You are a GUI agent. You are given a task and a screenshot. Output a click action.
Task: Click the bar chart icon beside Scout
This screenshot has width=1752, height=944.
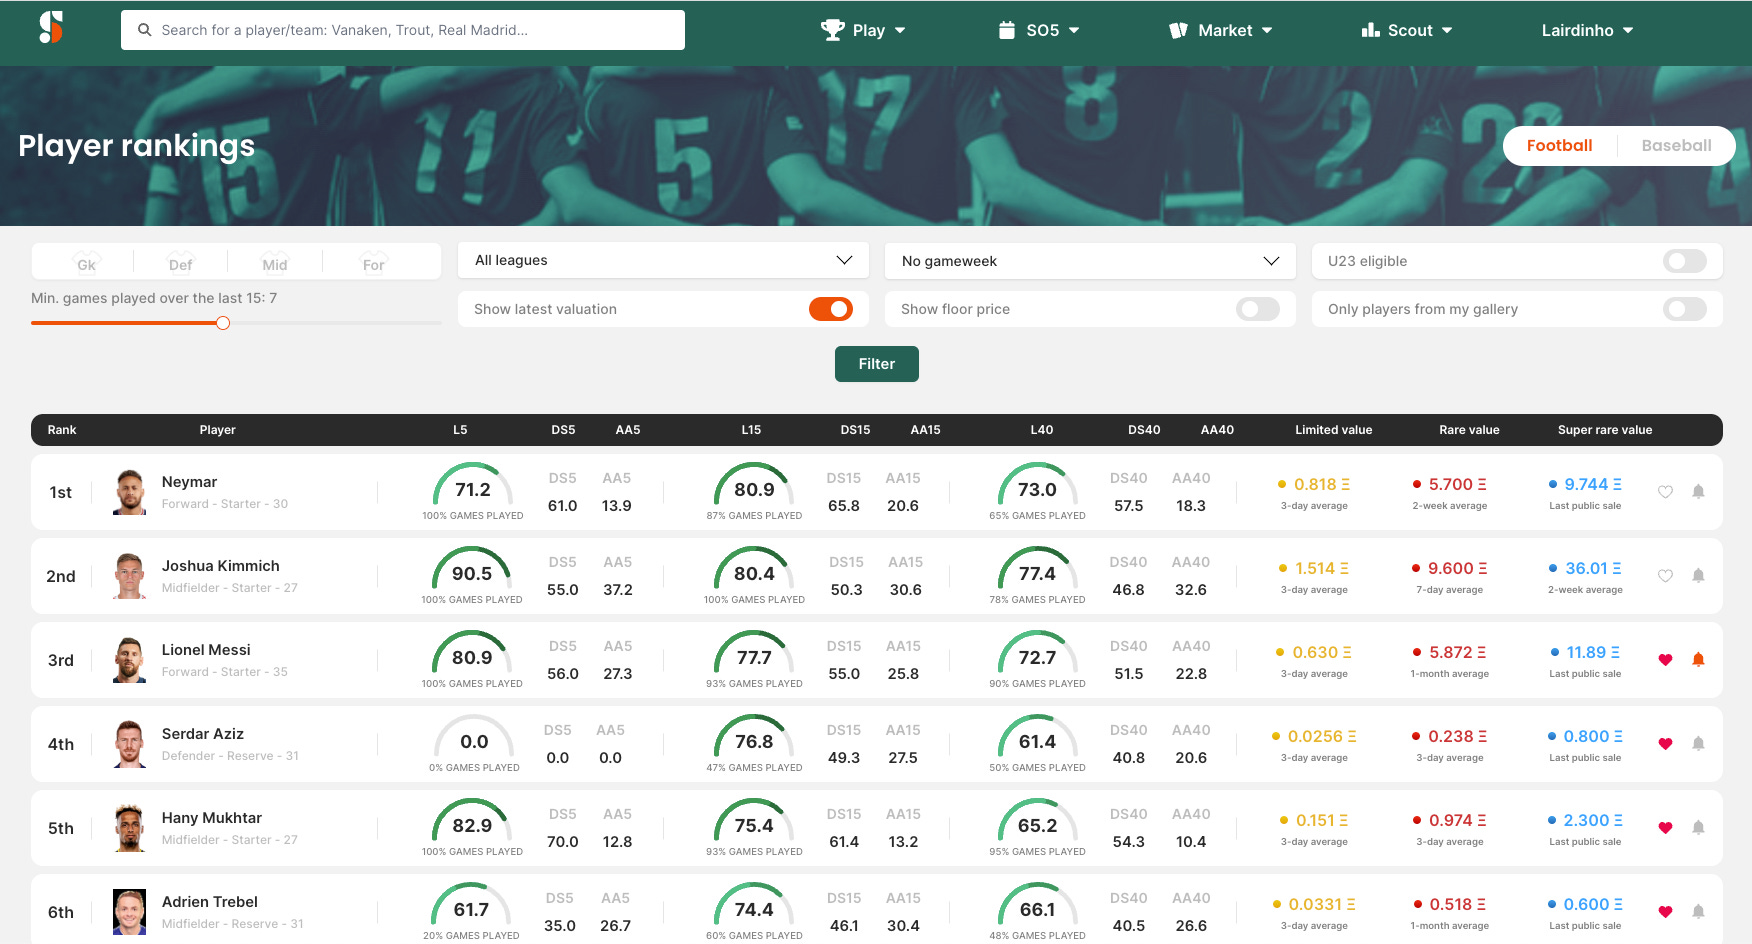tap(1370, 30)
